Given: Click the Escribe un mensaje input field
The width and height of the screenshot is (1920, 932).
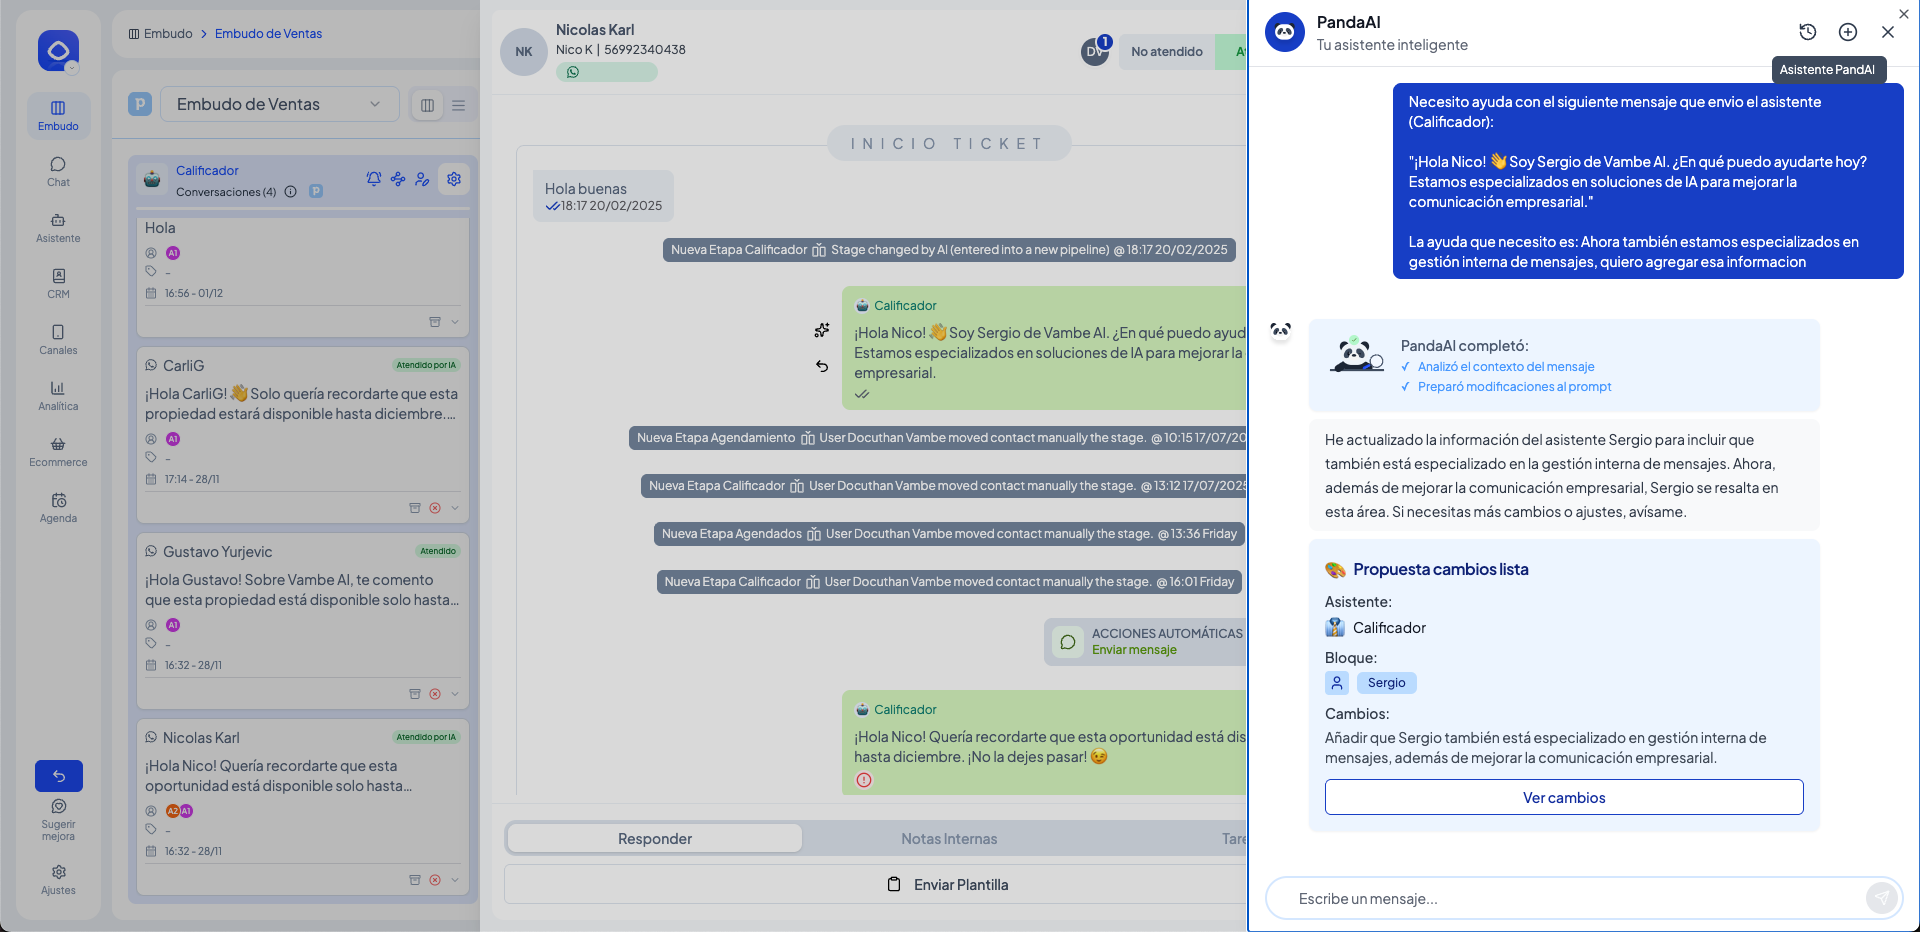Looking at the screenshot, I should [1570, 898].
